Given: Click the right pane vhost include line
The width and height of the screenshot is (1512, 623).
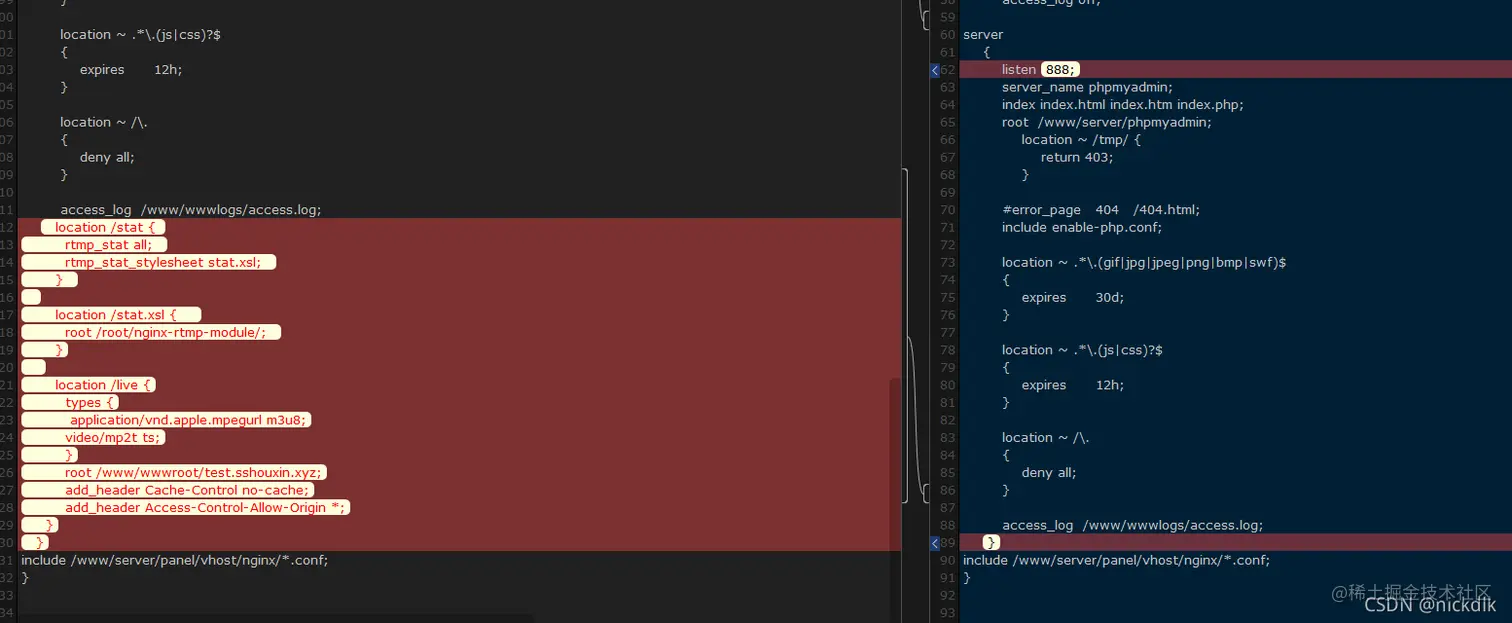Looking at the screenshot, I should point(1116,560).
